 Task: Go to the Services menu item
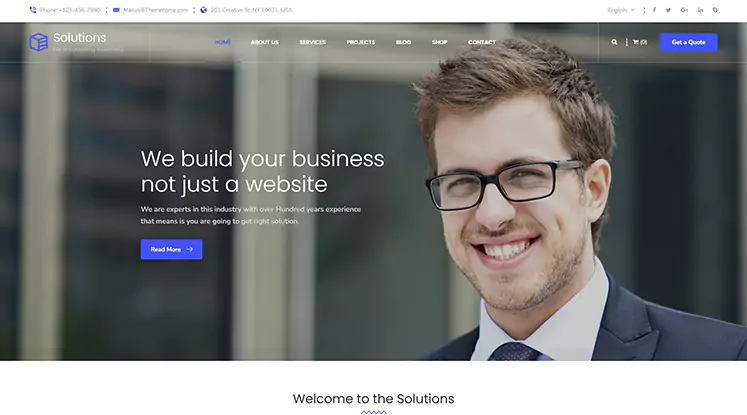[x=313, y=42]
